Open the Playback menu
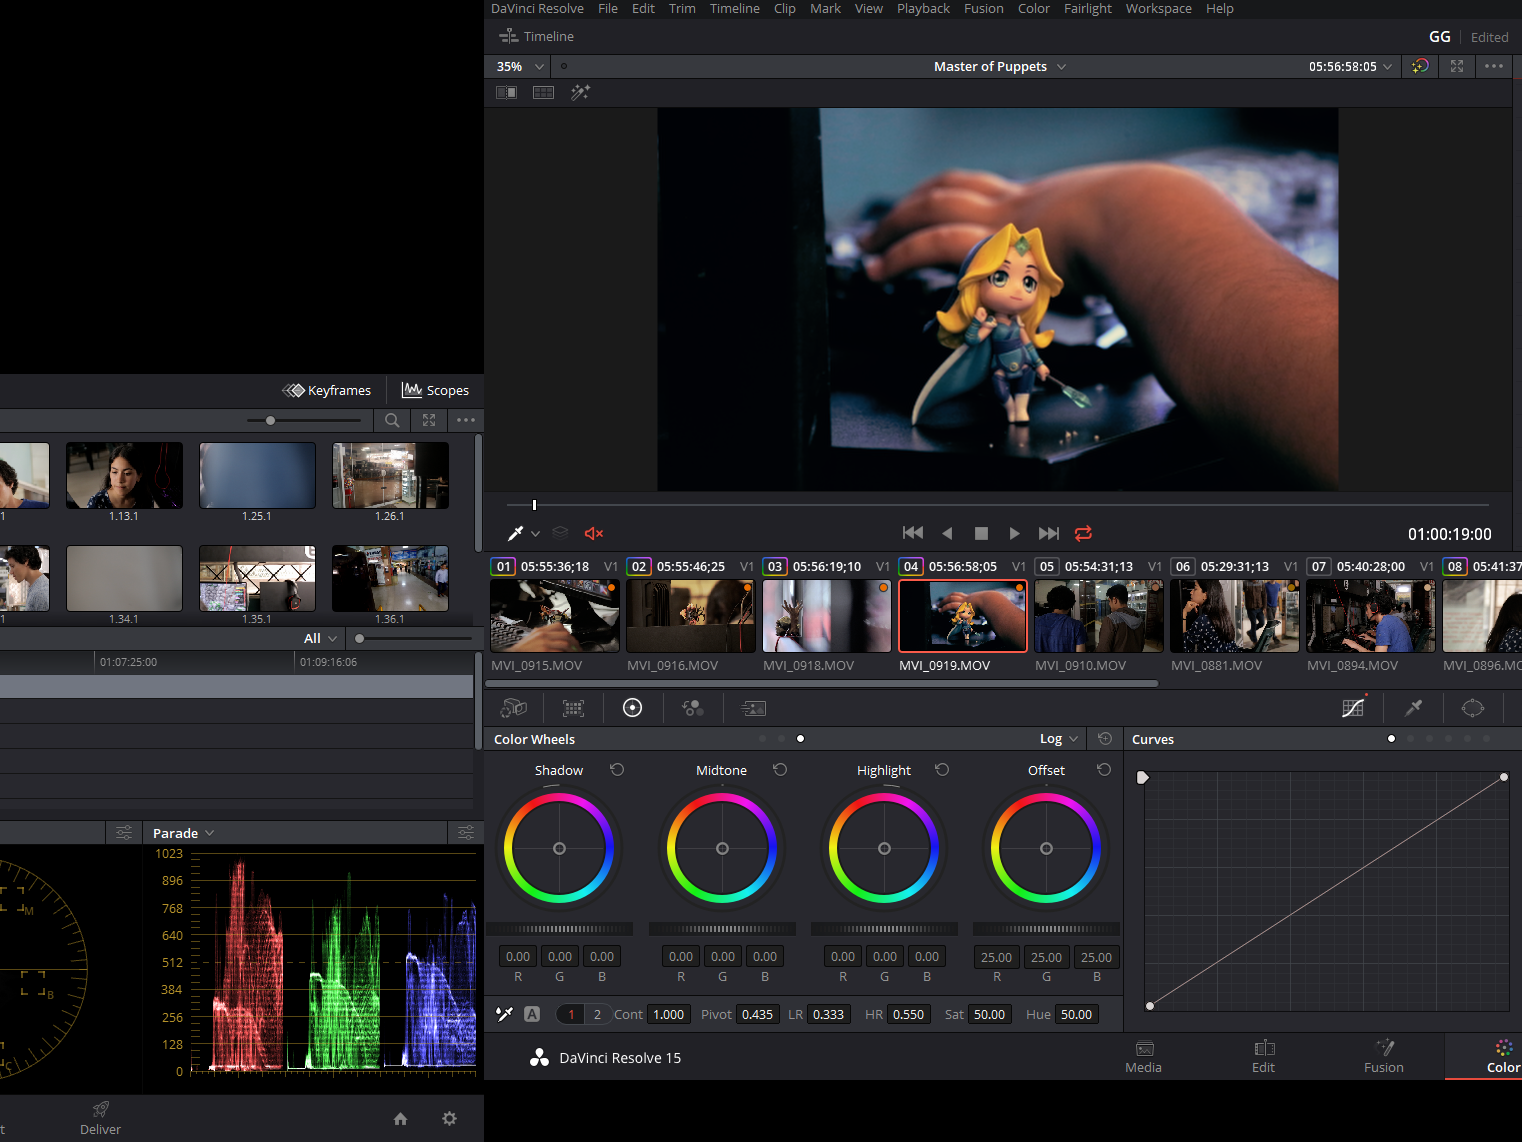Viewport: 1522px width, 1142px height. point(923,8)
